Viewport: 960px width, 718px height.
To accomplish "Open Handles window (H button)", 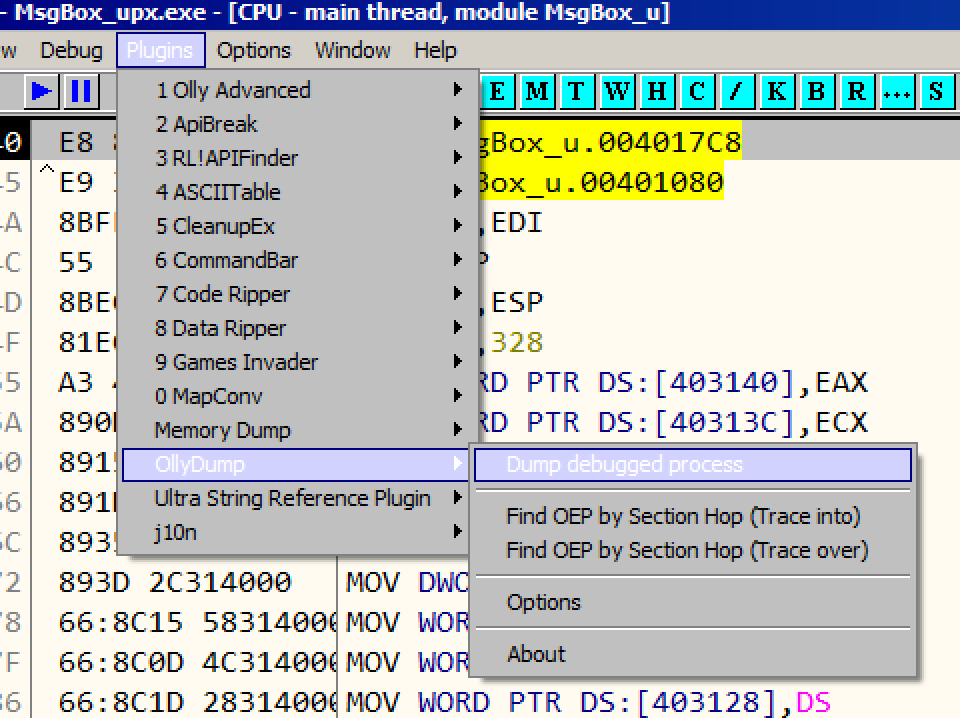I will [656, 92].
